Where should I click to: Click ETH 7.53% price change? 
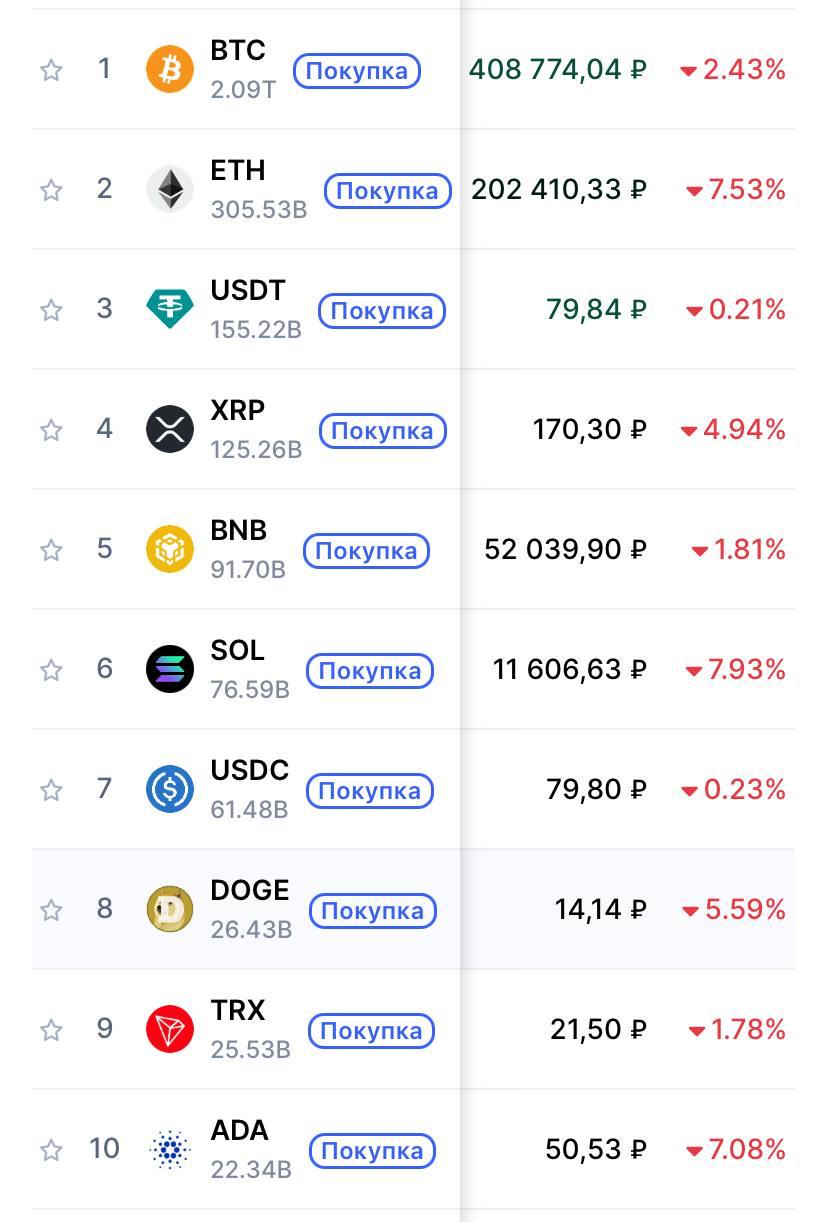coord(736,190)
